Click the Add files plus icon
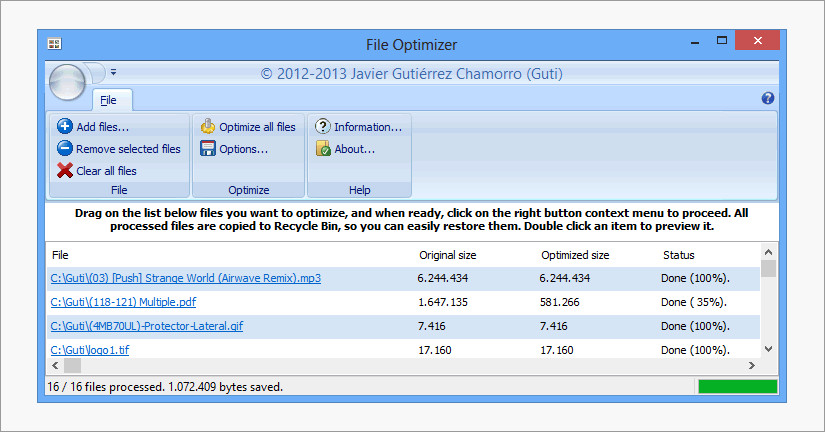The height and width of the screenshot is (432, 825). (65, 127)
